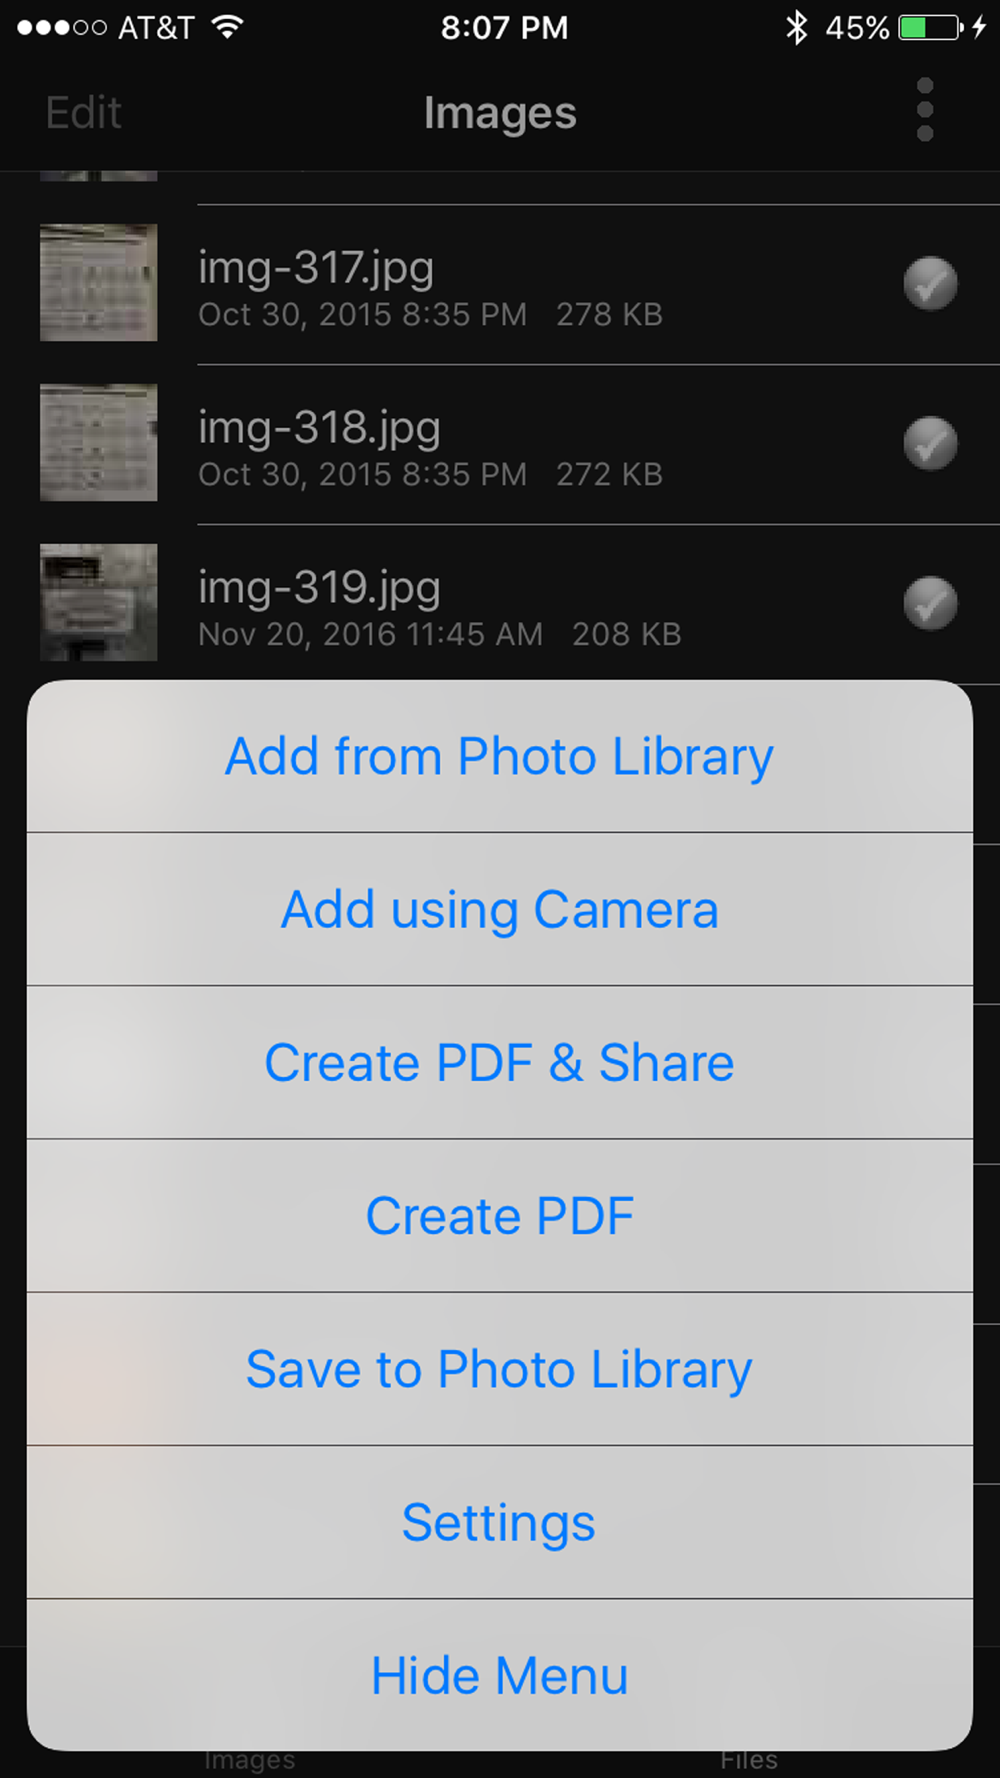The width and height of the screenshot is (1000, 1778).
Task: Toggle checkmark for img-318.jpg
Action: pos(930,443)
